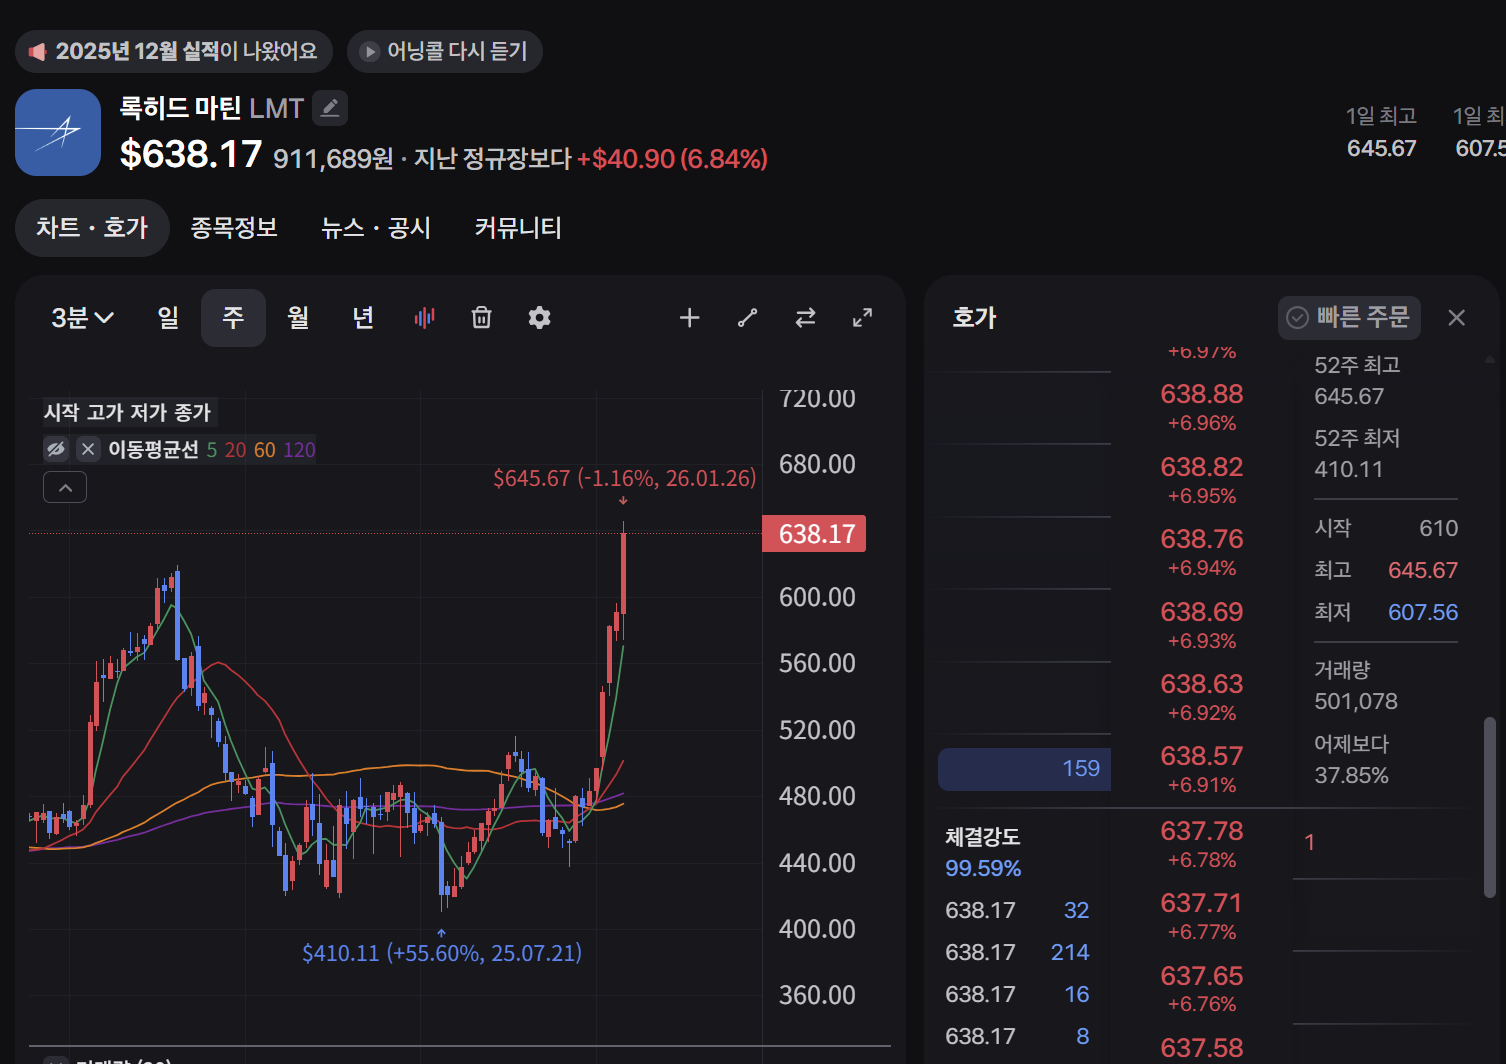Toggle moving average visibility eye icon
The width and height of the screenshot is (1506, 1064).
tap(56, 449)
